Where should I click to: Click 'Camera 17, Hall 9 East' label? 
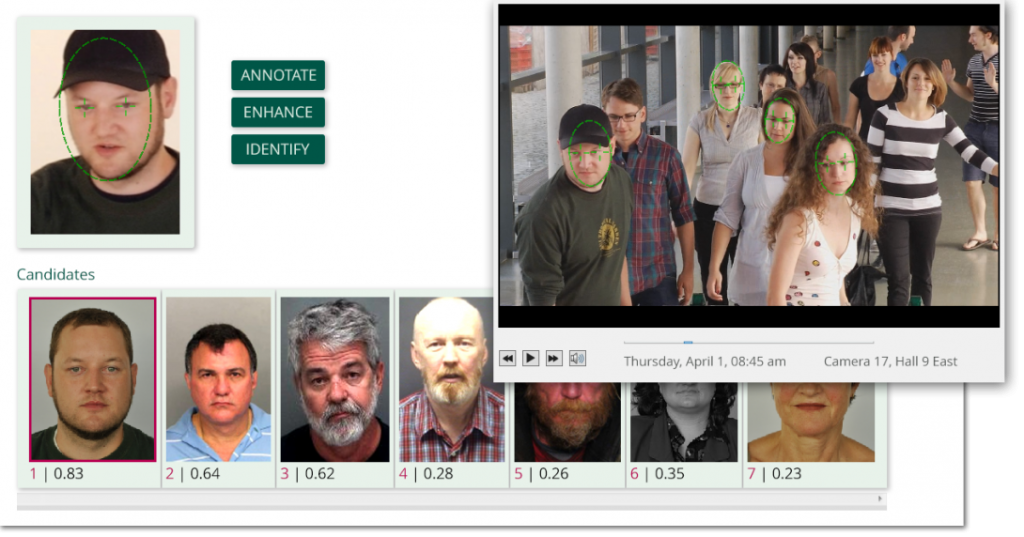pos(890,361)
